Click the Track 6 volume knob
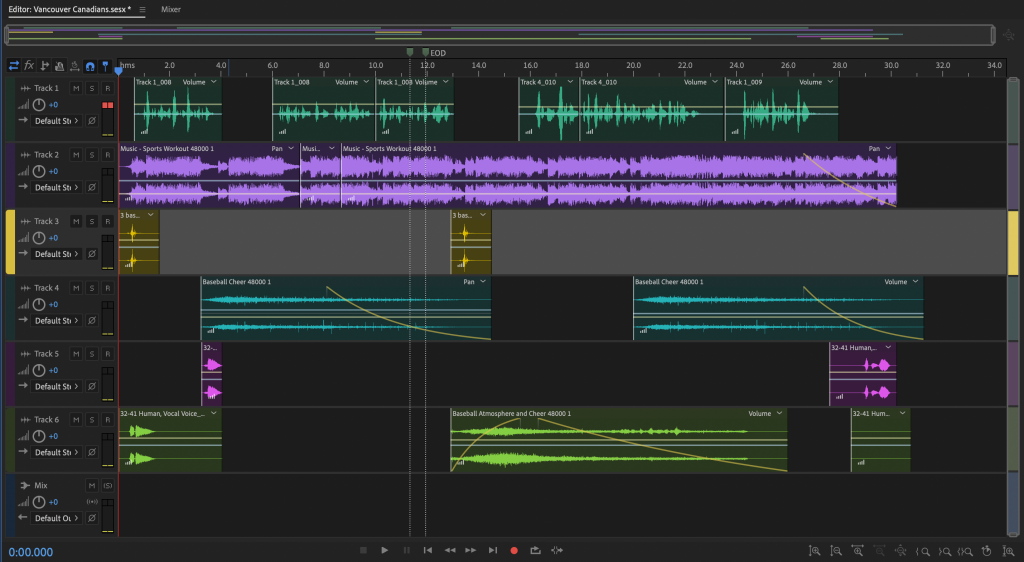Image resolution: width=1024 pixels, height=562 pixels. point(38,436)
